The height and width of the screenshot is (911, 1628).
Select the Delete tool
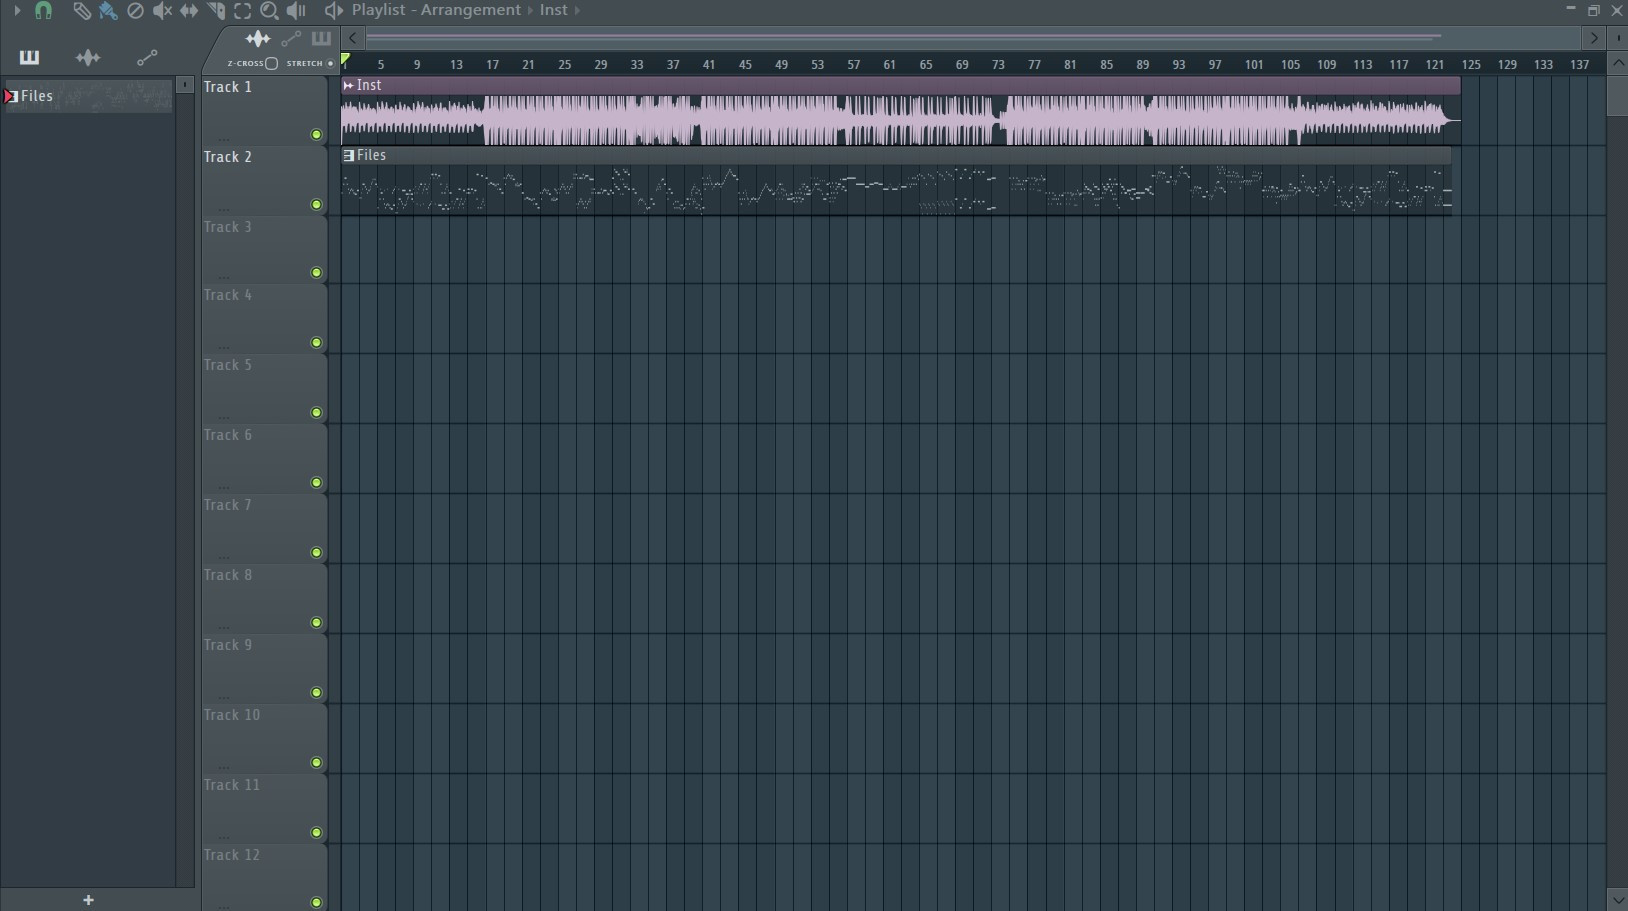[135, 11]
